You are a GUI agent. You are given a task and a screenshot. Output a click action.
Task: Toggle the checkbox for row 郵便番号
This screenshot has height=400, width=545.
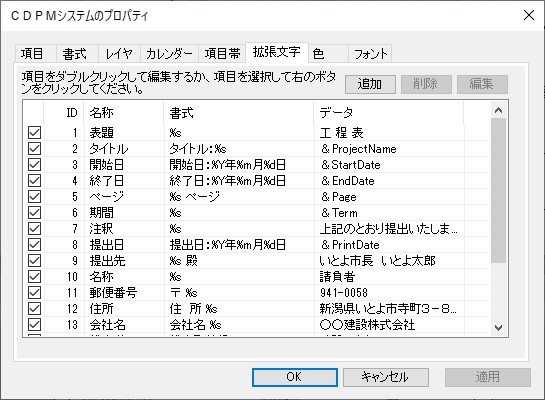34,292
